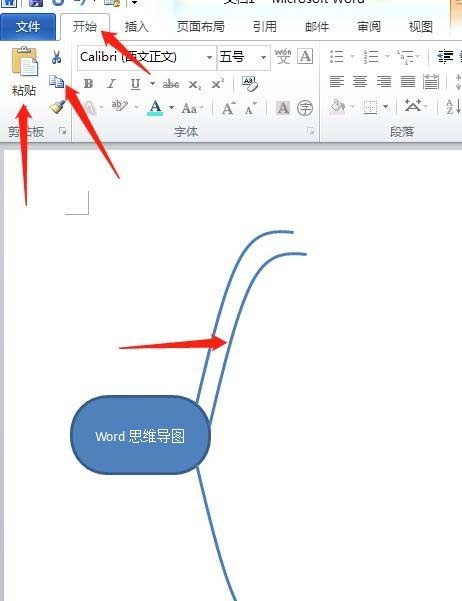Click the numbered list icon
The width and height of the screenshot is (462, 601).
pyautogui.click(x=371, y=57)
